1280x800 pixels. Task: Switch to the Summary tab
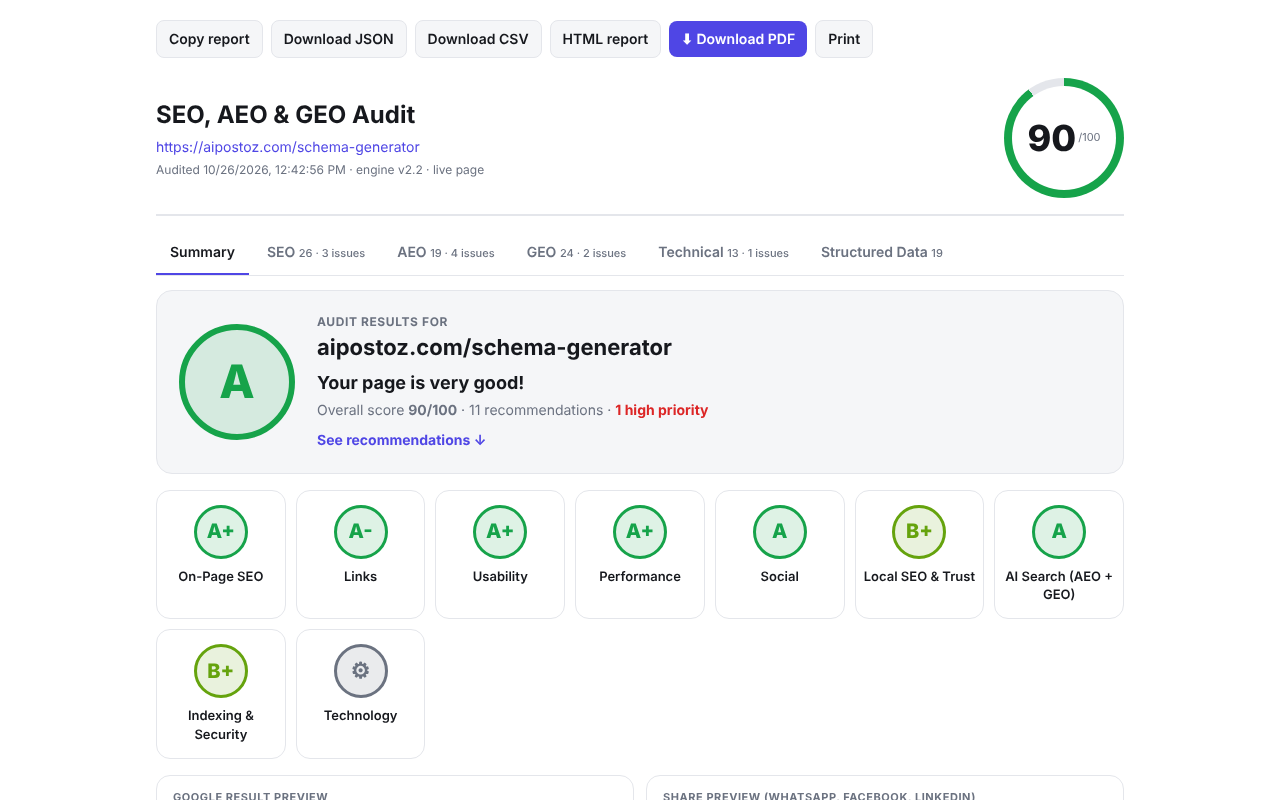(202, 252)
